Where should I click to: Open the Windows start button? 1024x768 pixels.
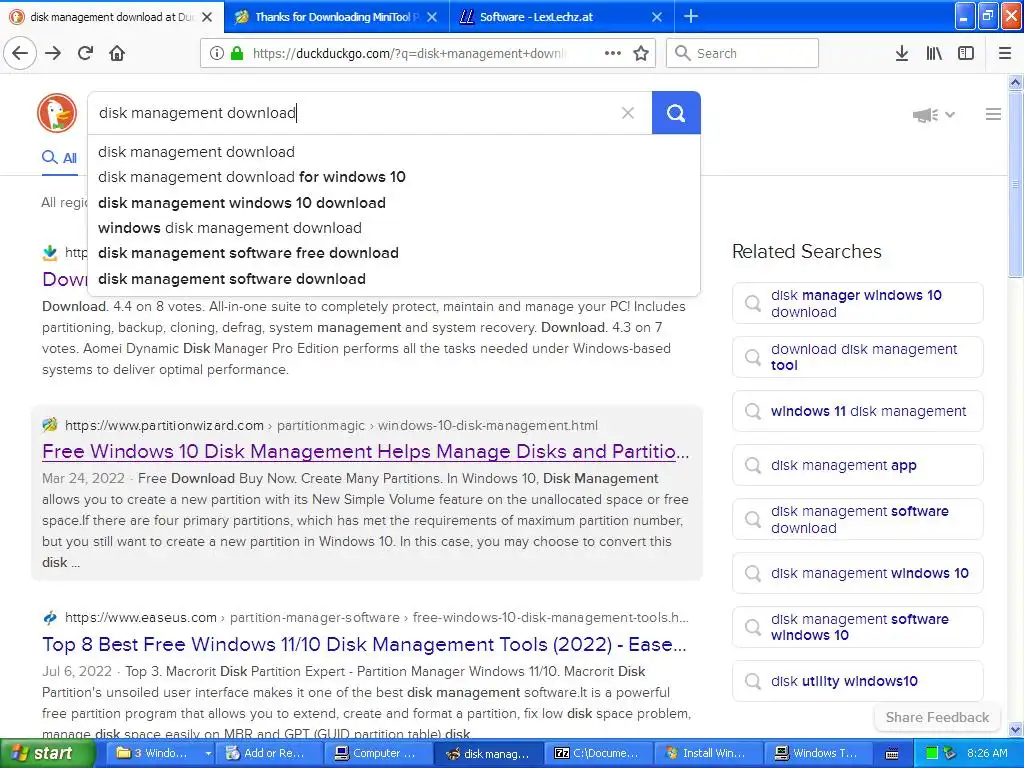click(48, 754)
